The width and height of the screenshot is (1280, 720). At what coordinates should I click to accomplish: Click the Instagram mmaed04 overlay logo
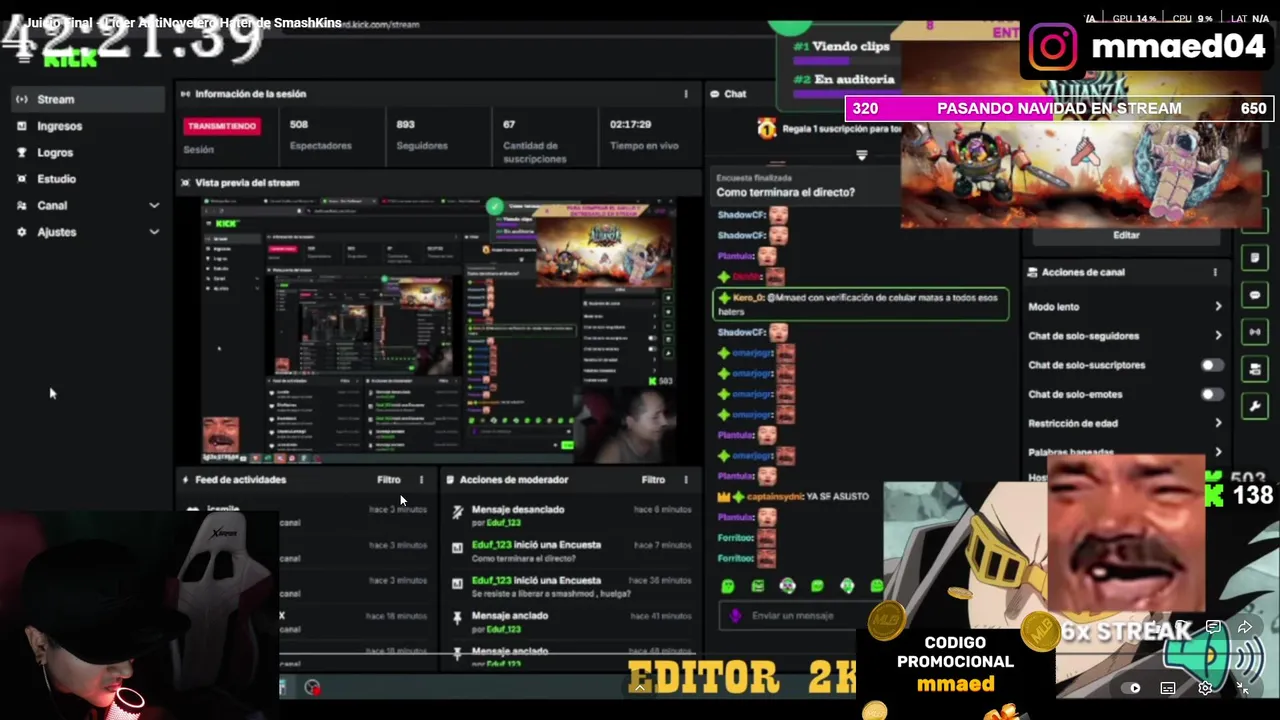(x=1052, y=47)
